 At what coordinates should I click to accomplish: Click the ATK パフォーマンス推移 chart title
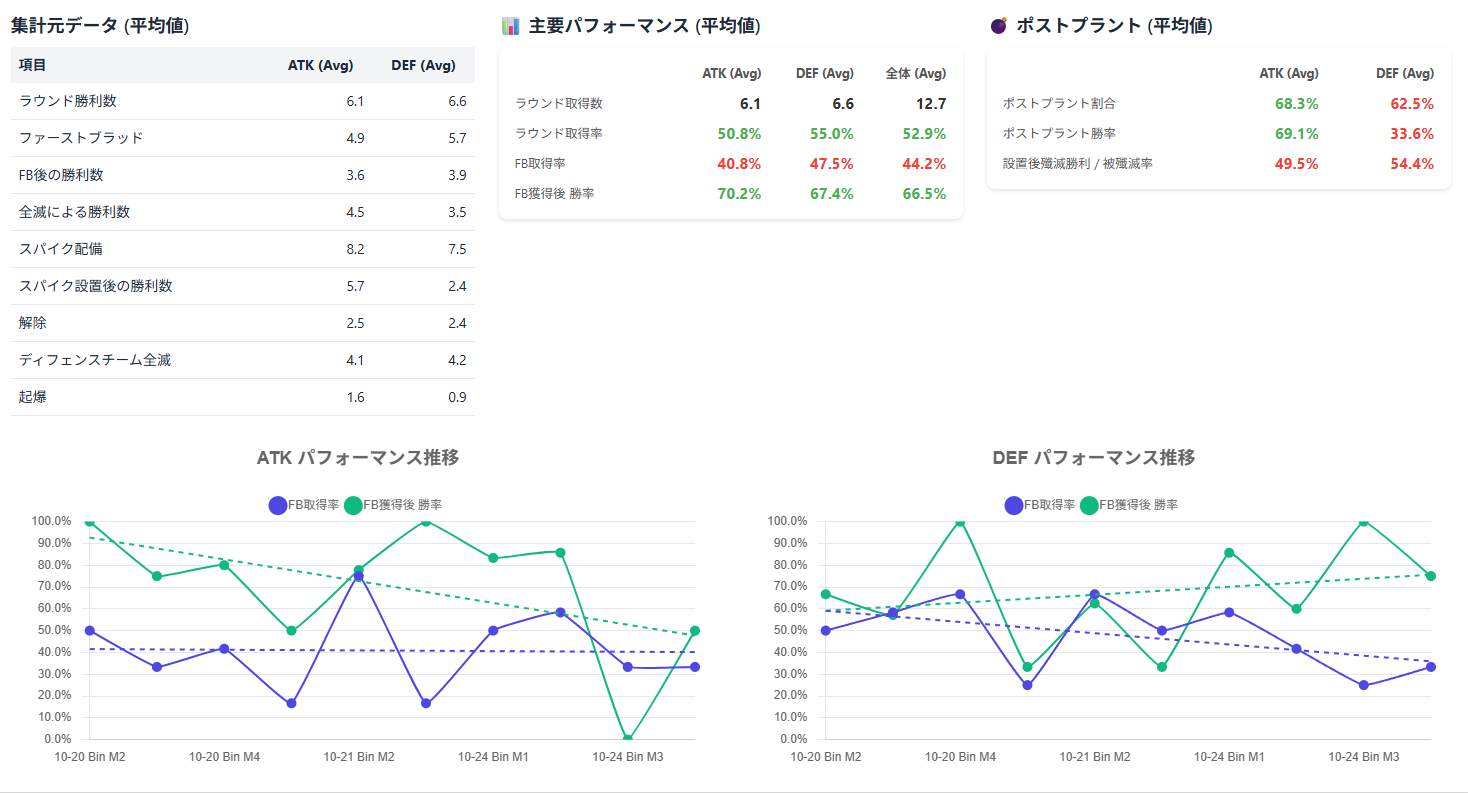point(358,458)
